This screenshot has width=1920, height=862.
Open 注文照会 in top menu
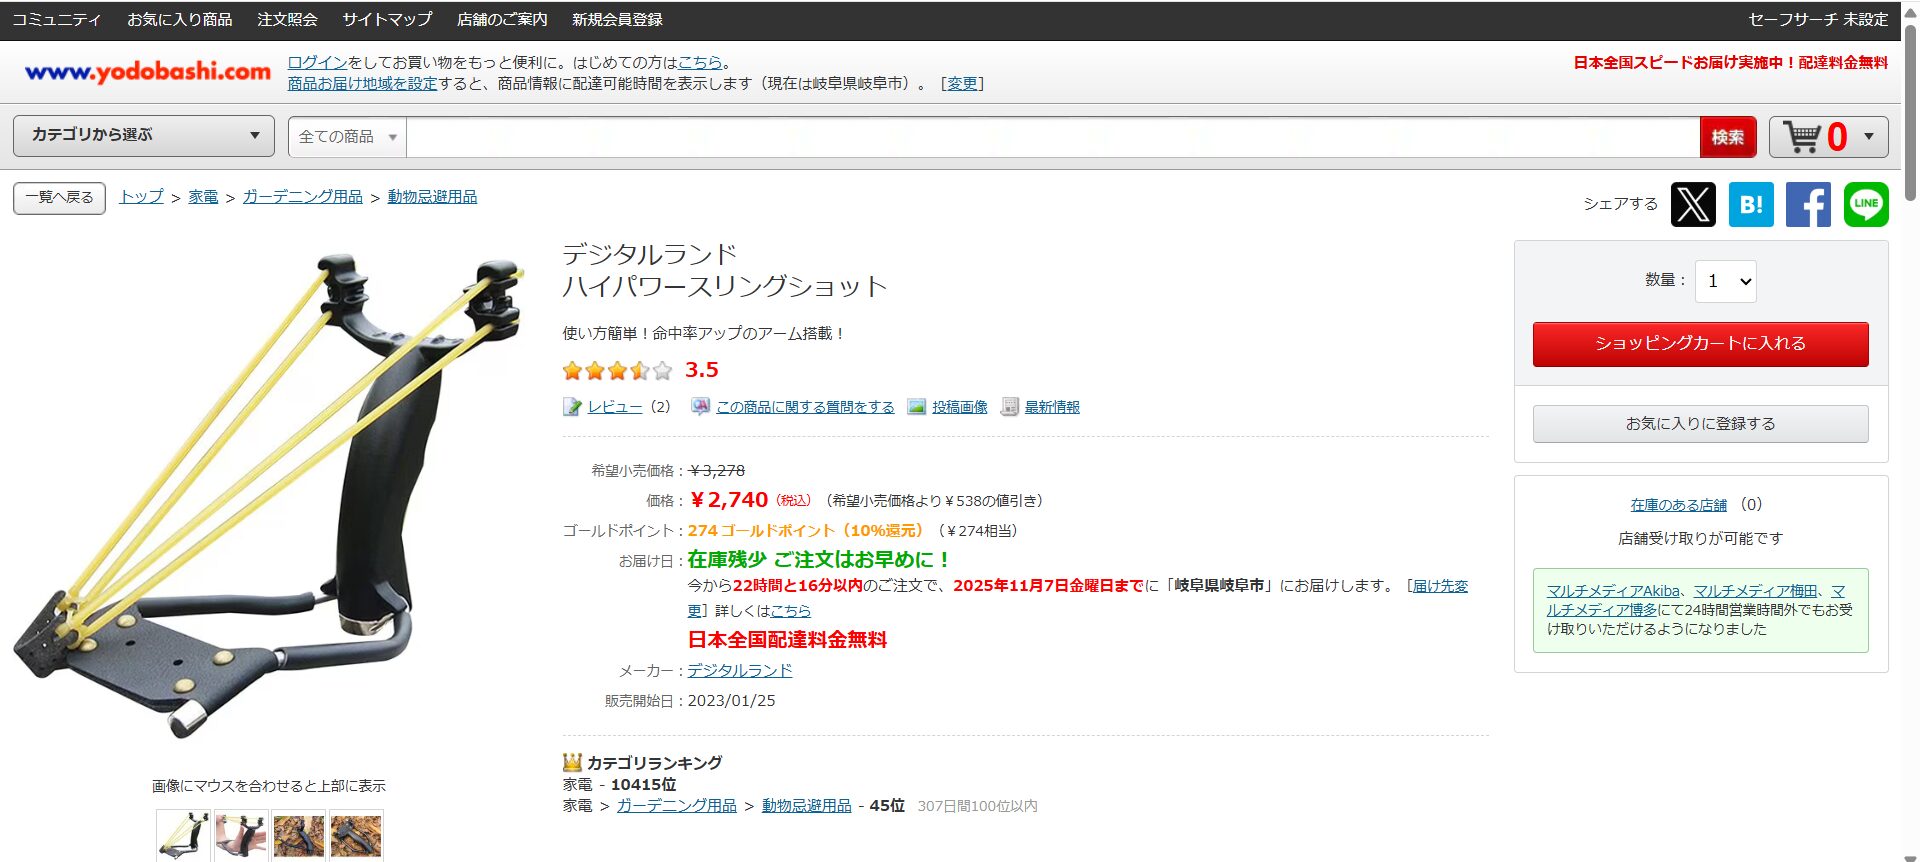tap(287, 20)
